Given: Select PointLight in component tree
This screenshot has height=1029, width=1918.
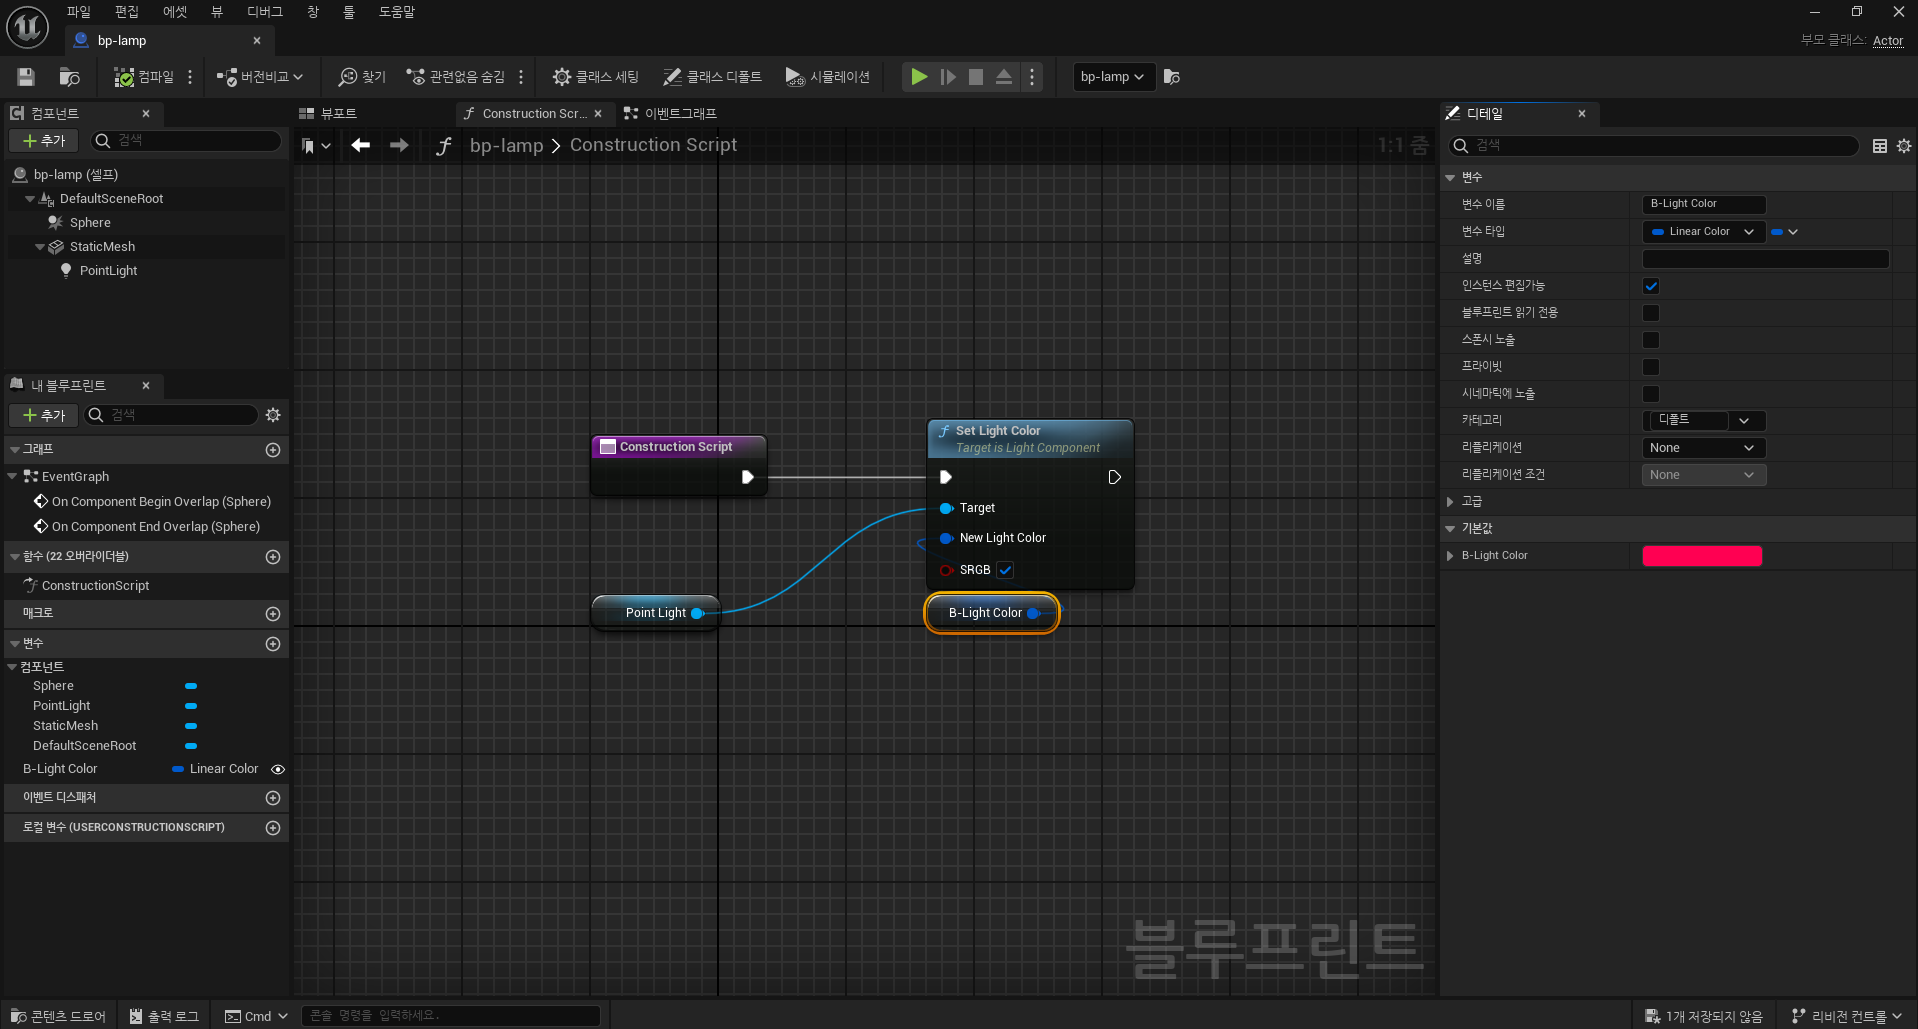Looking at the screenshot, I should tap(108, 271).
